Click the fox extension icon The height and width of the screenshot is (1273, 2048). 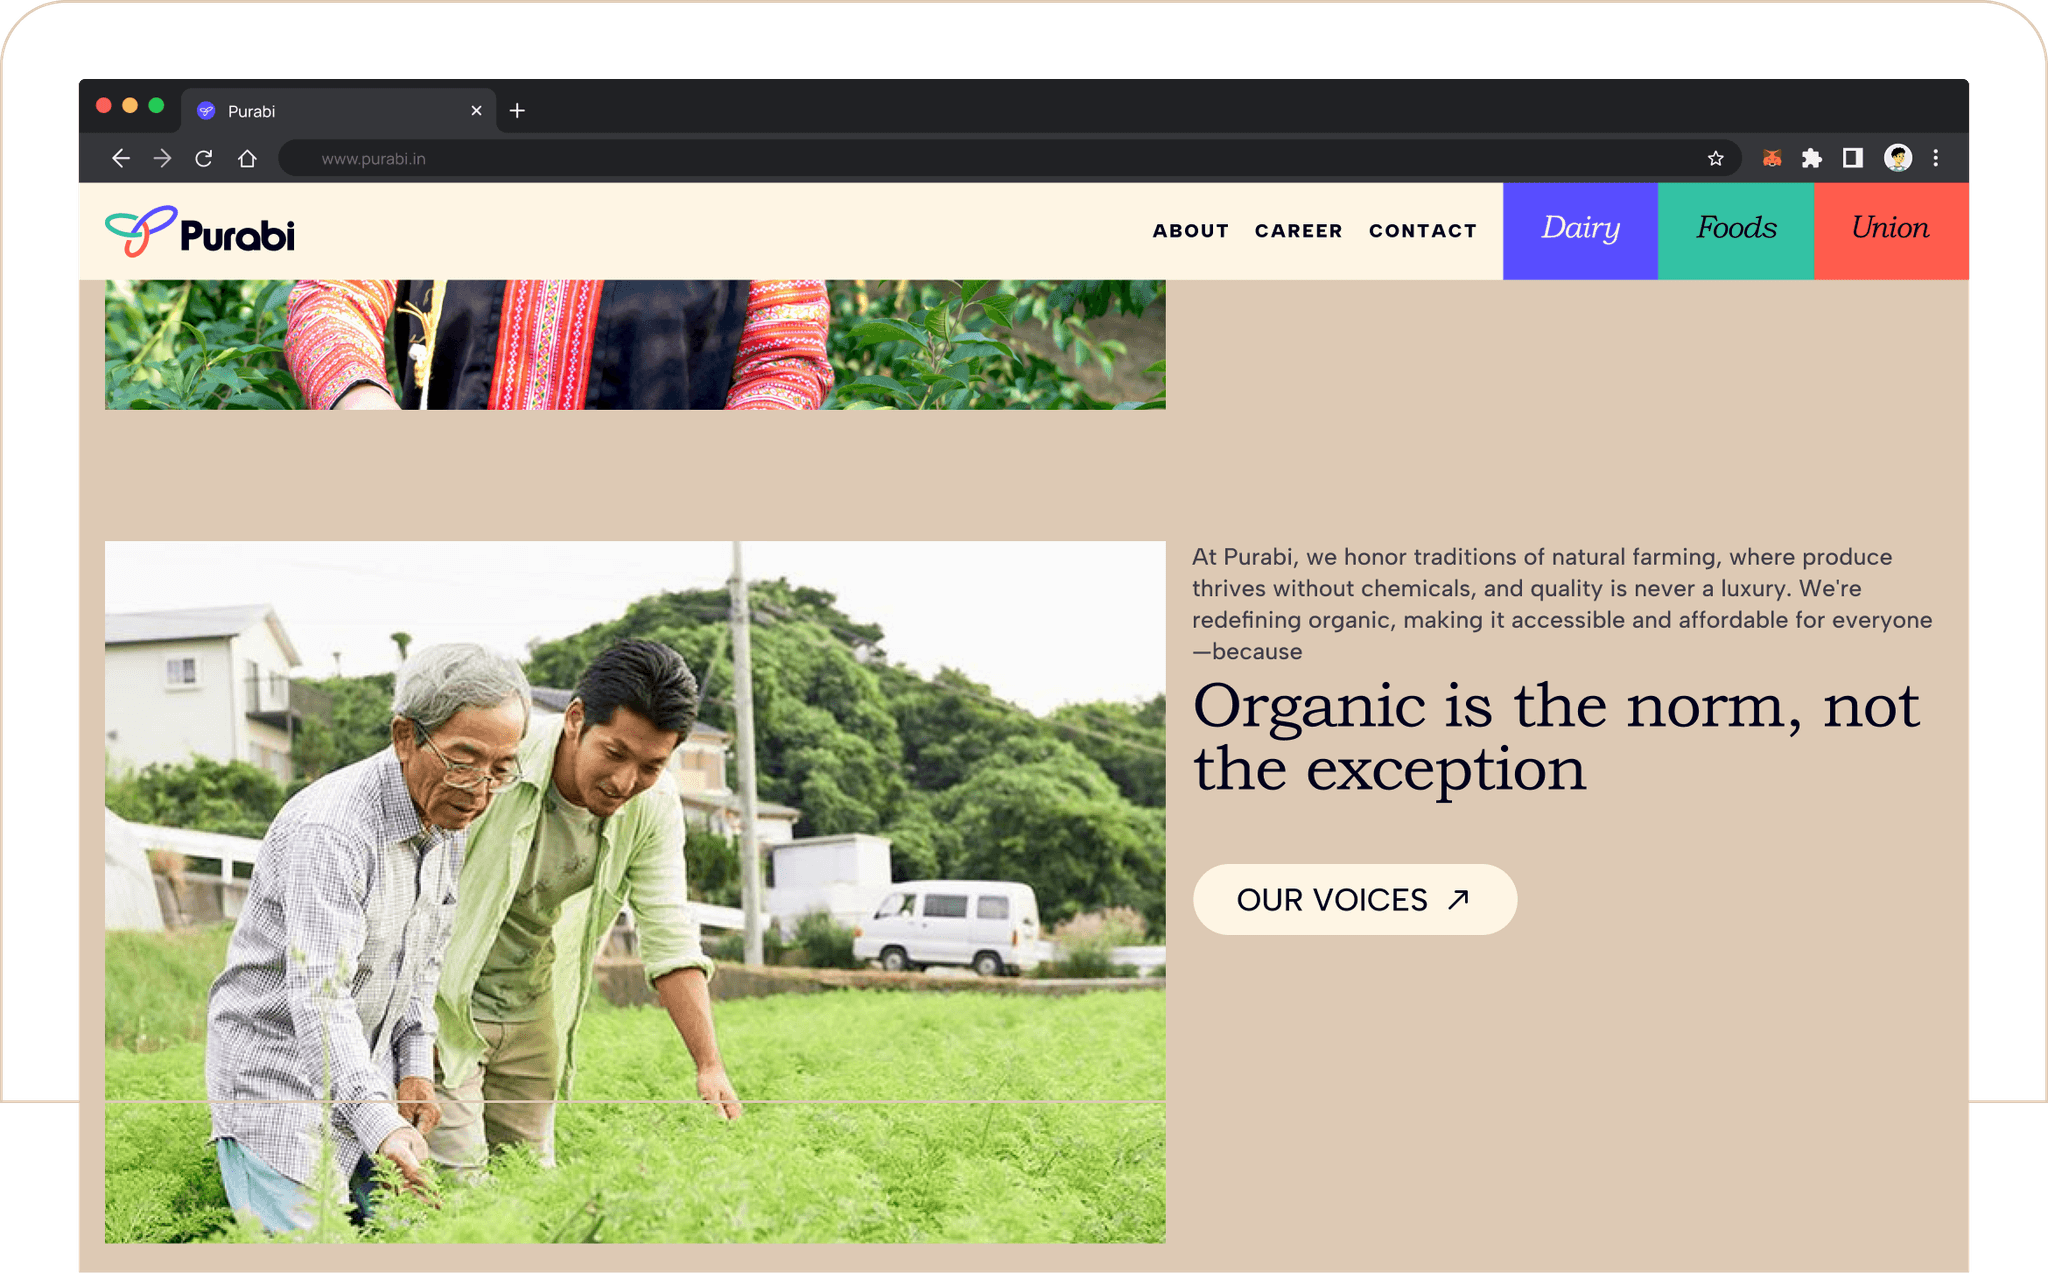click(x=1772, y=158)
